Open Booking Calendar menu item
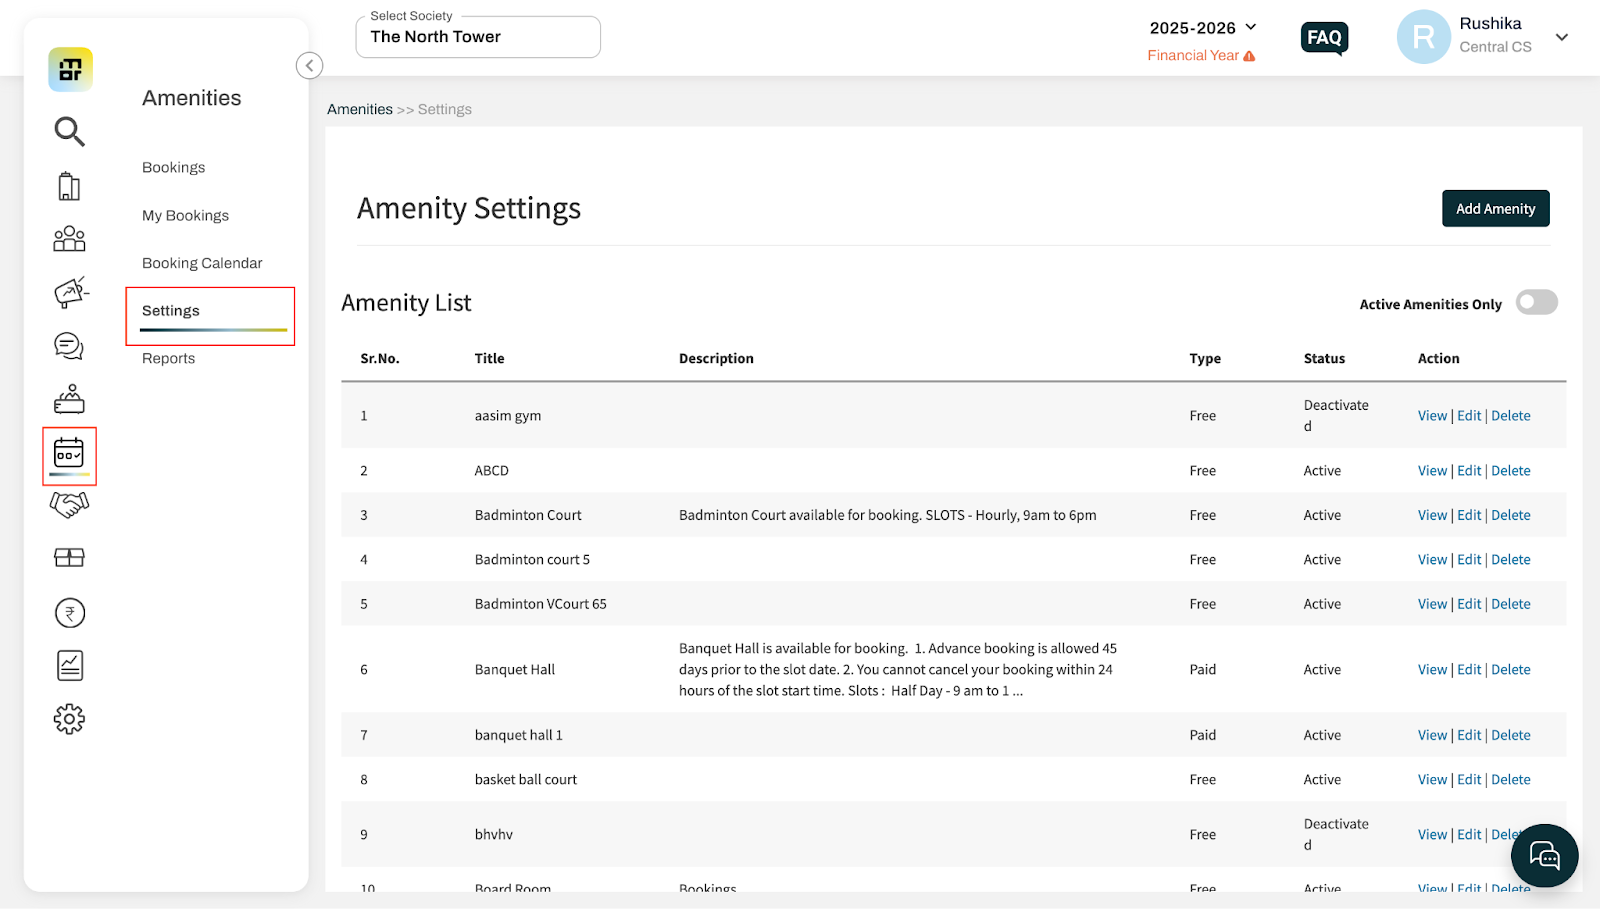 tap(202, 263)
